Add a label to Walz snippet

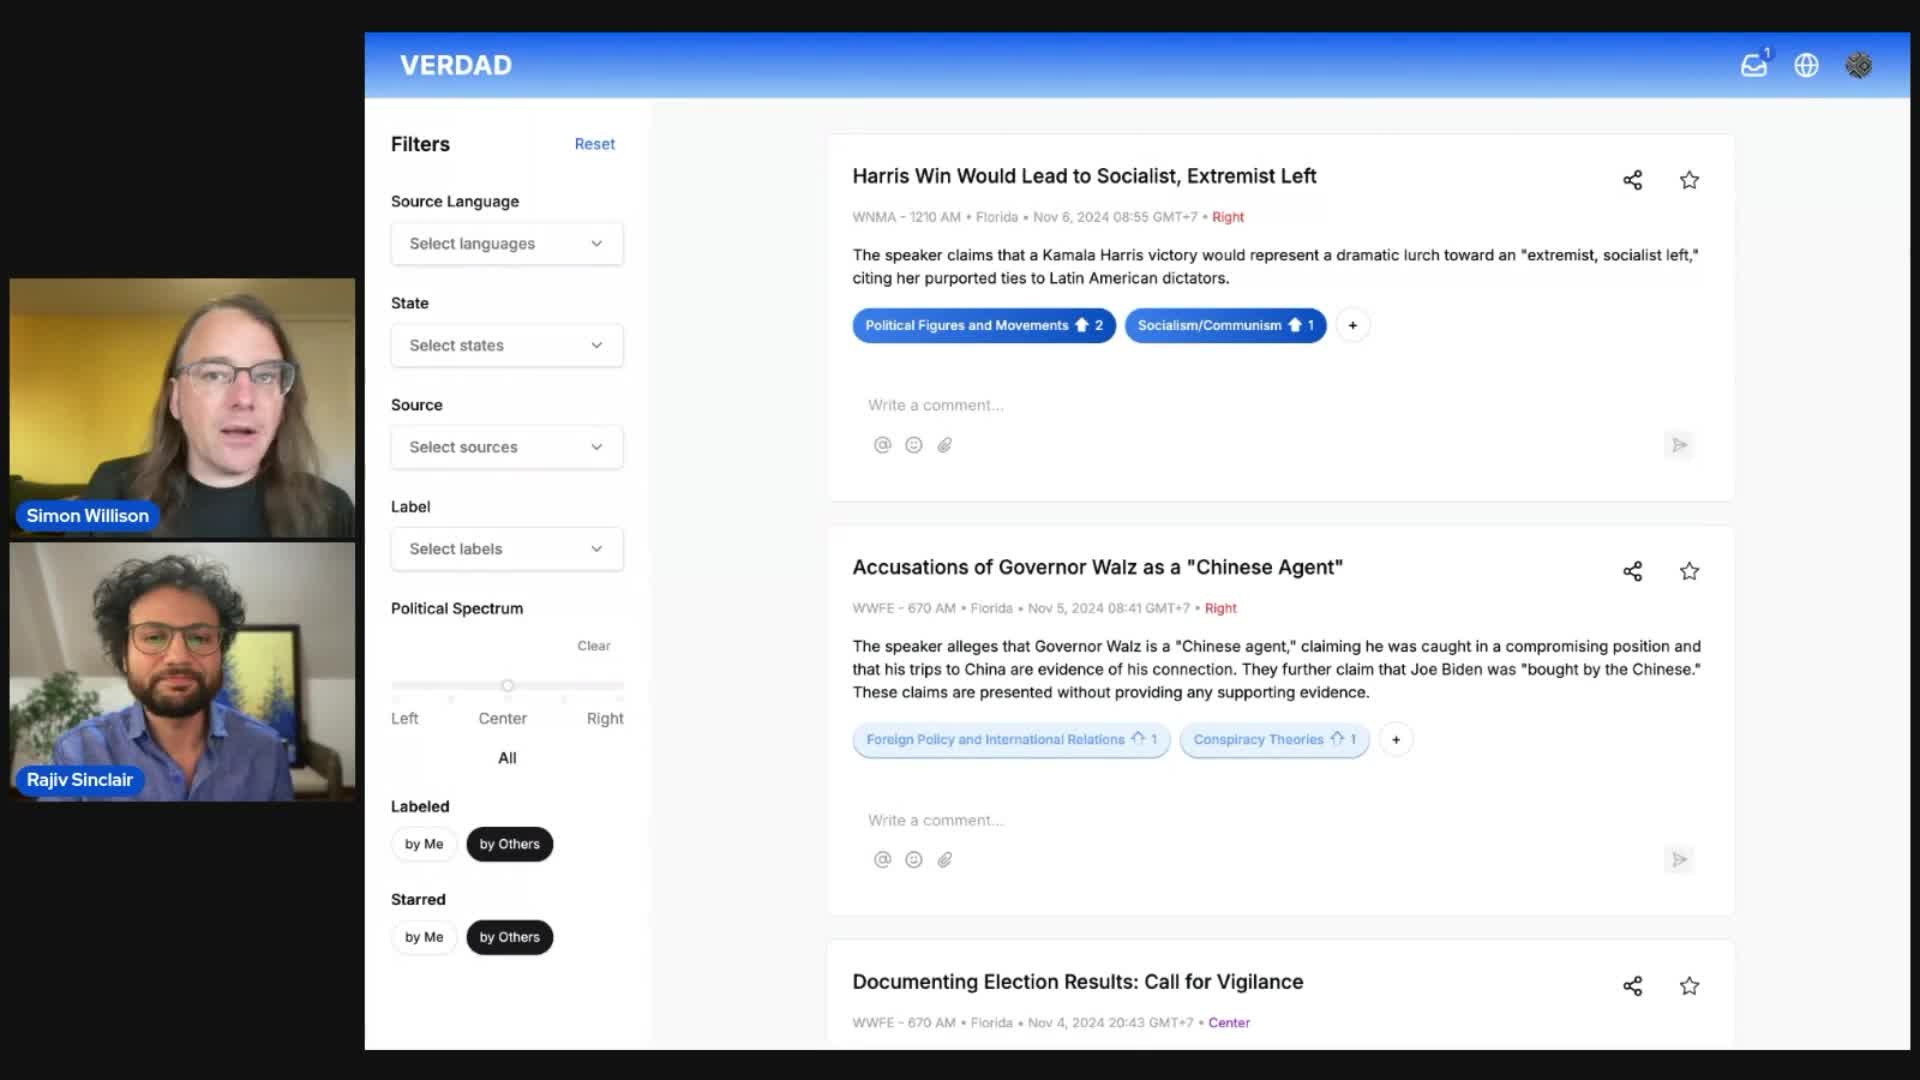click(x=1396, y=739)
